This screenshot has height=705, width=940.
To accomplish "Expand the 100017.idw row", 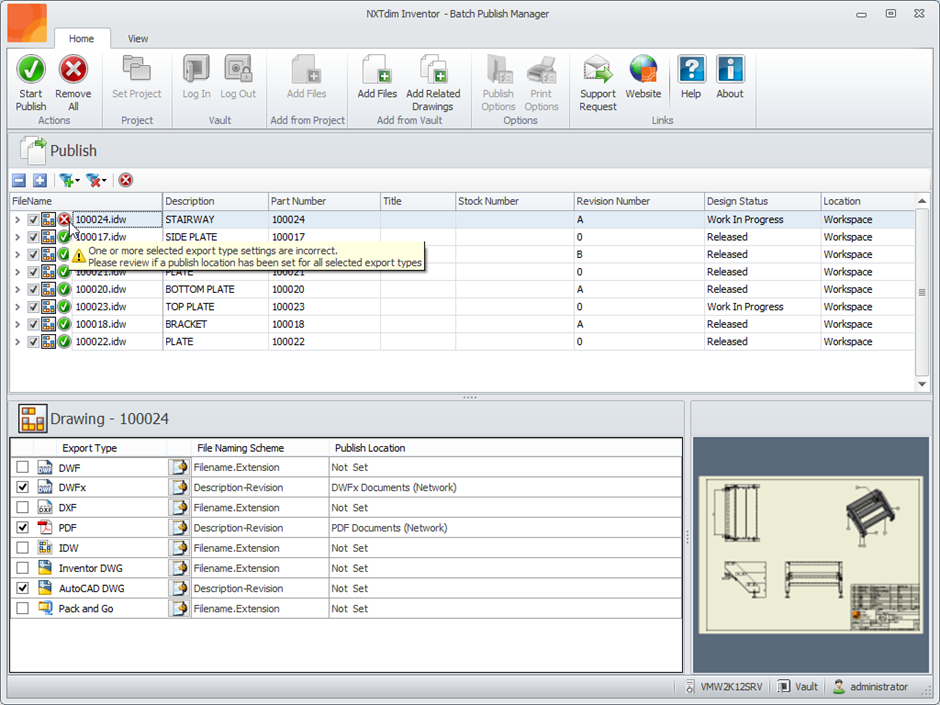I will click(x=17, y=237).
